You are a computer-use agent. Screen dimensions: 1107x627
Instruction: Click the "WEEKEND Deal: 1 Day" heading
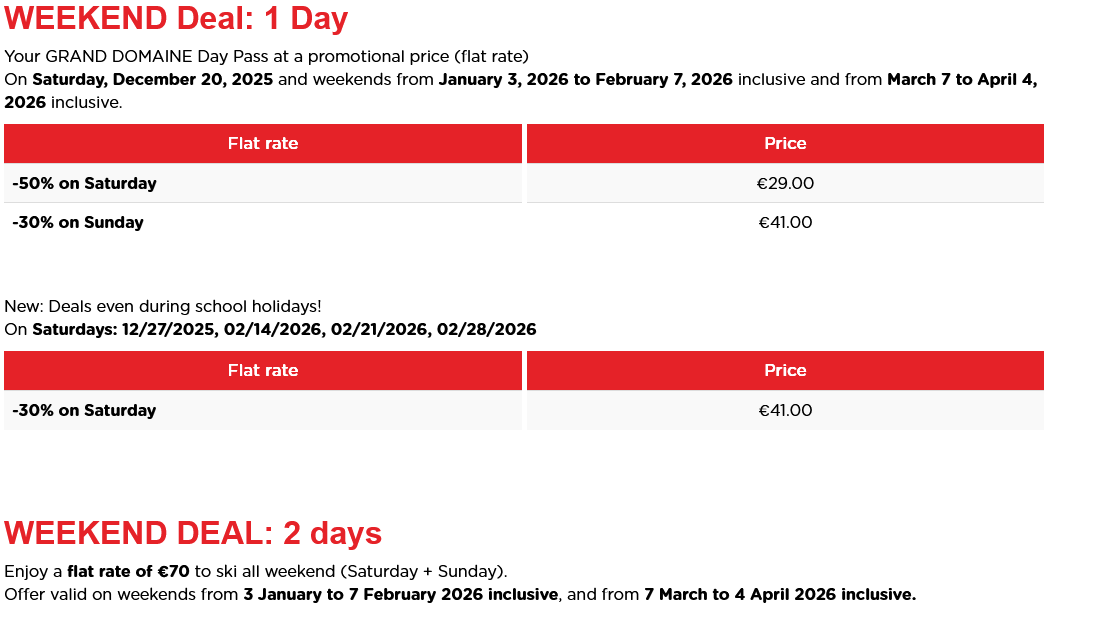click(x=176, y=19)
